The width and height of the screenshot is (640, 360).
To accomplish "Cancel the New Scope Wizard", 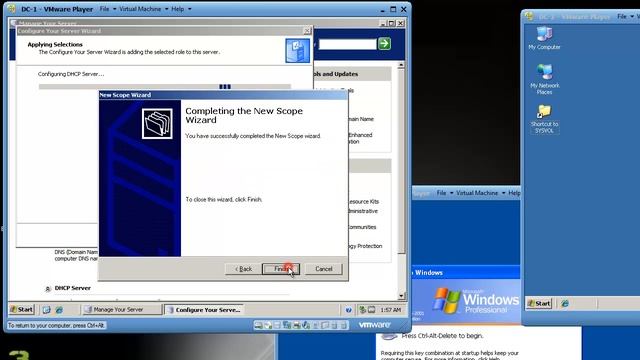I will point(324,269).
